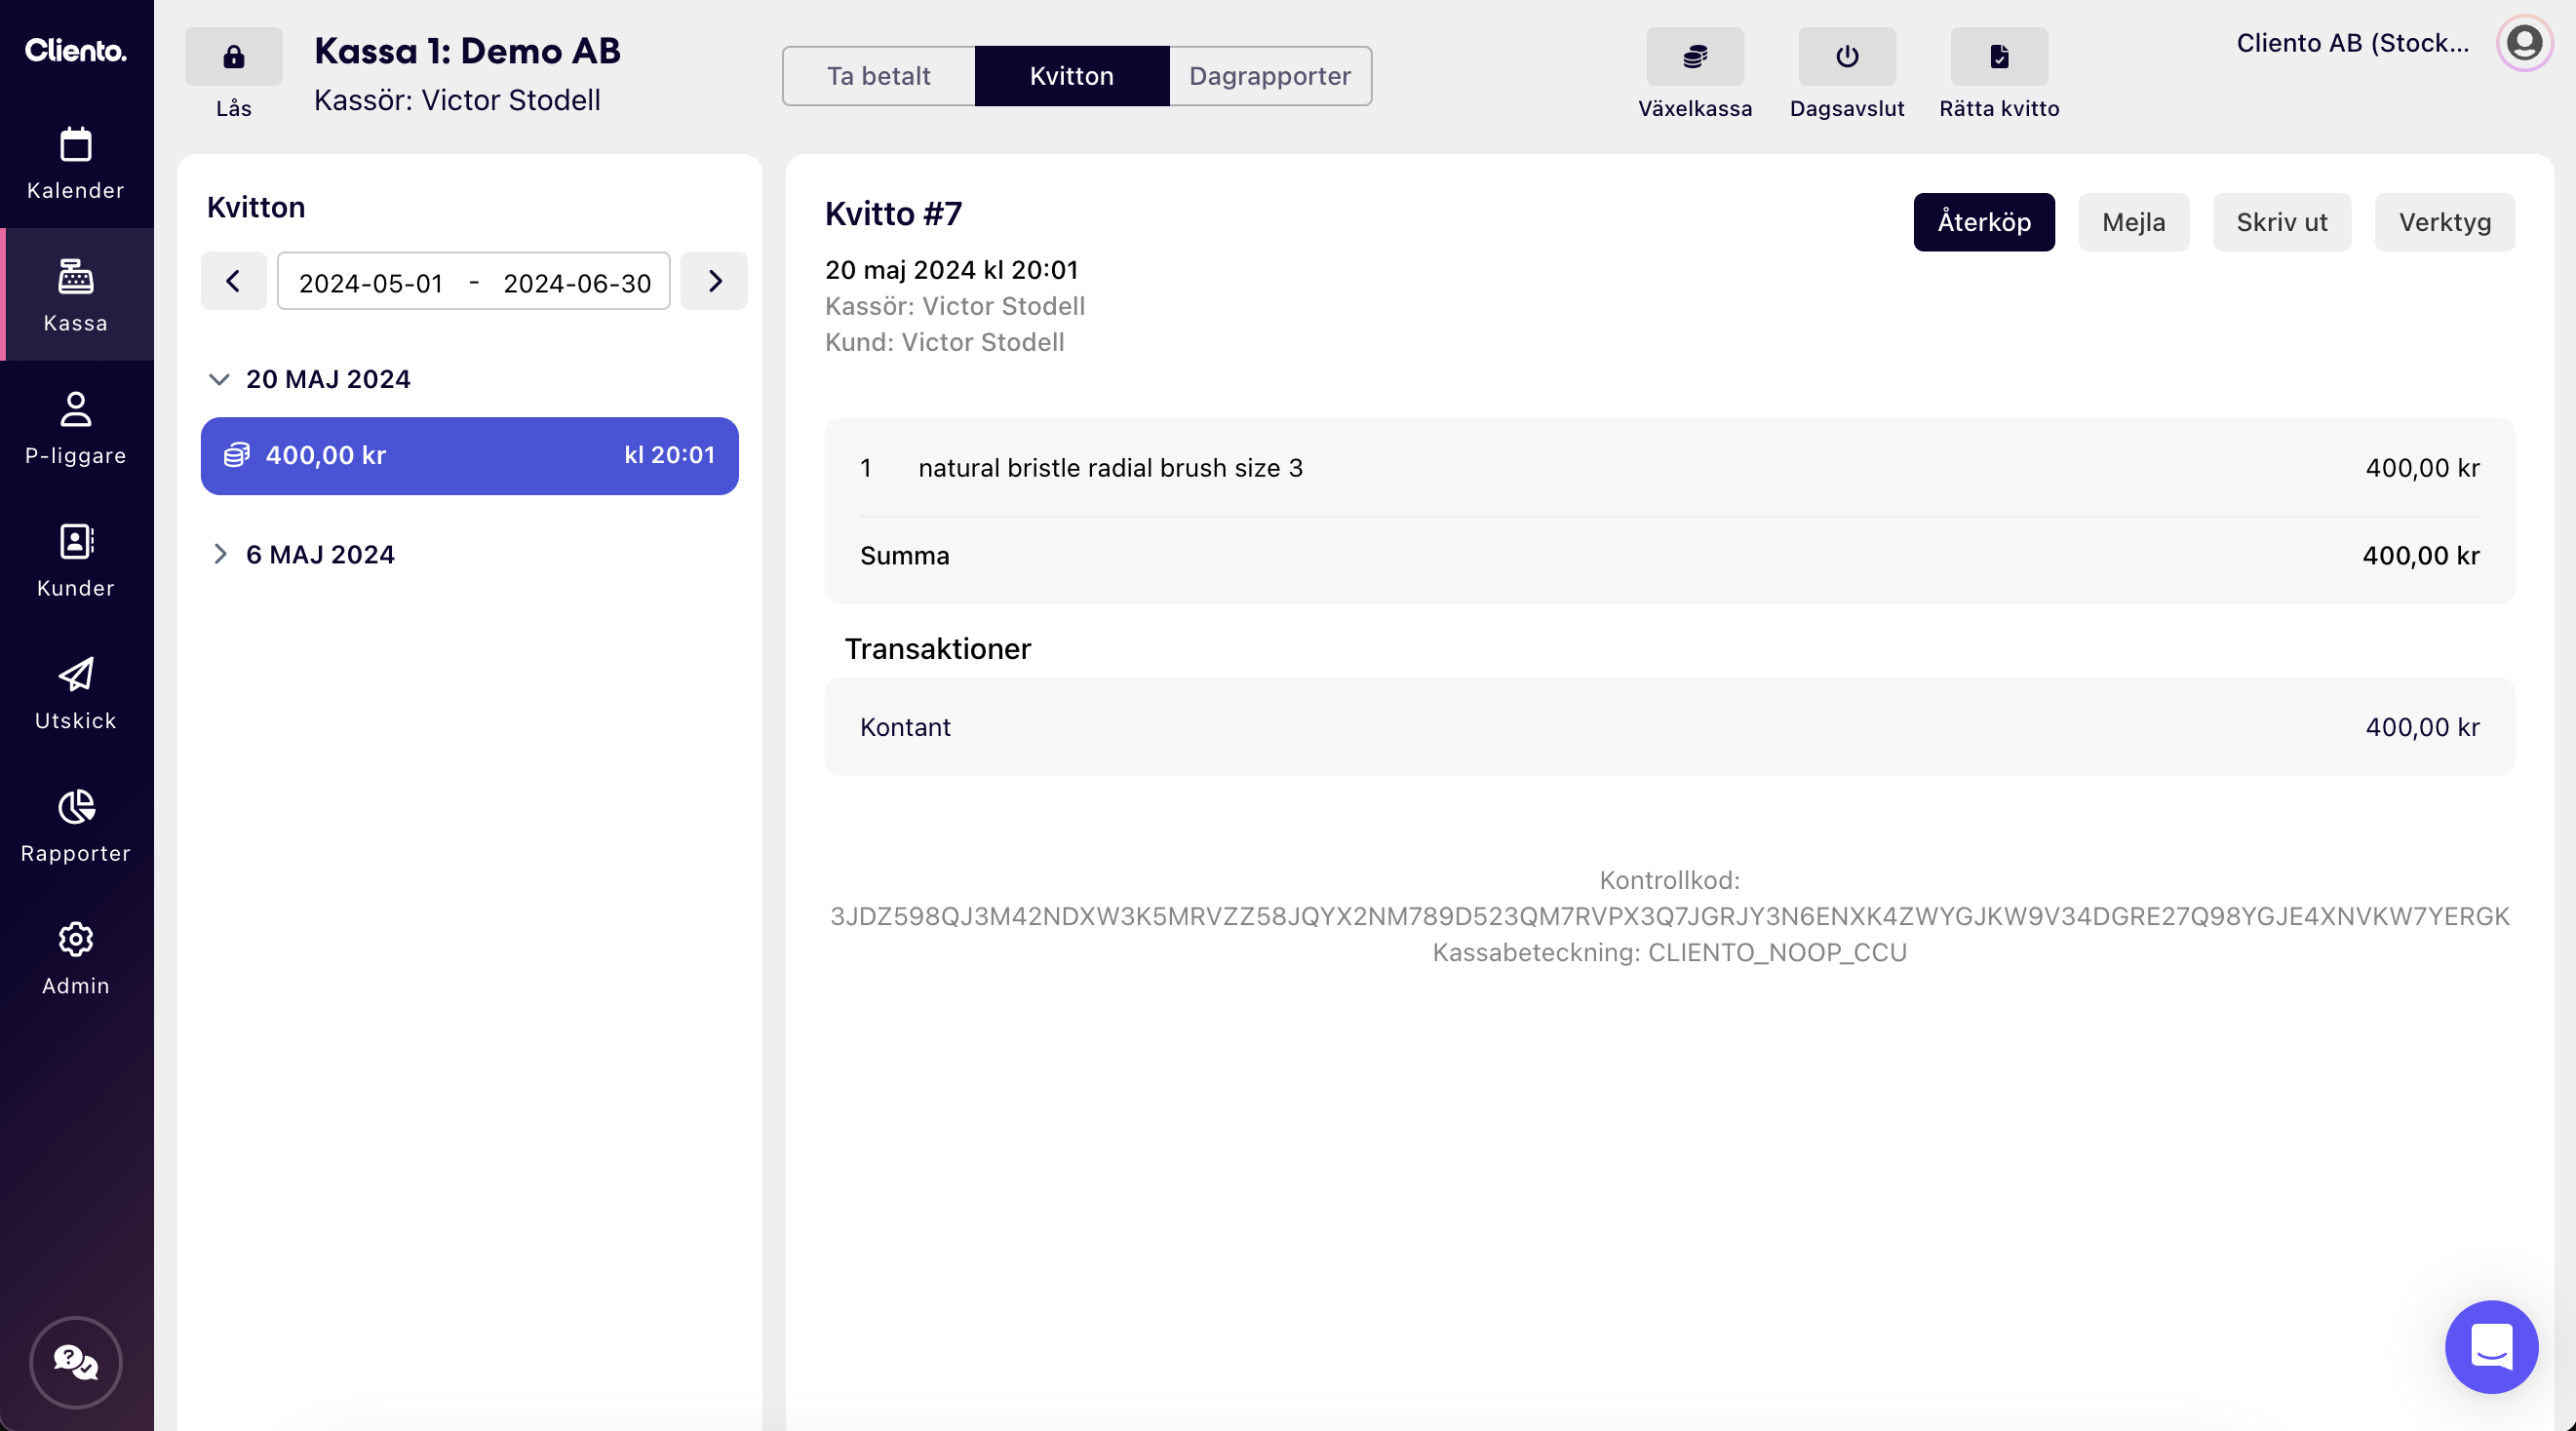Image resolution: width=2576 pixels, height=1431 pixels.
Task: Click the Lås padlock icon
Action: pos(233,57)
